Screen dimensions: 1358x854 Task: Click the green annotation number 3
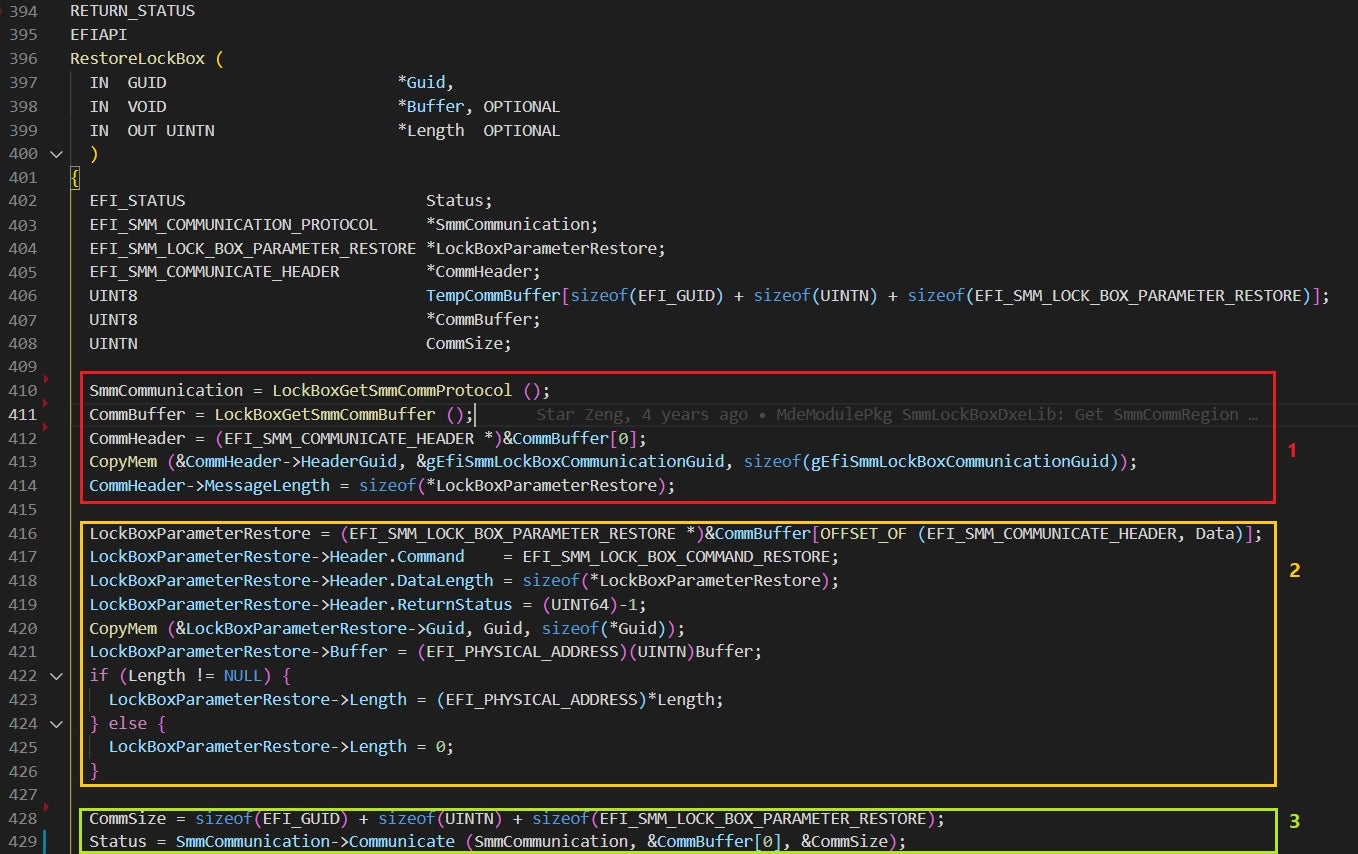tap(1294, 822)
